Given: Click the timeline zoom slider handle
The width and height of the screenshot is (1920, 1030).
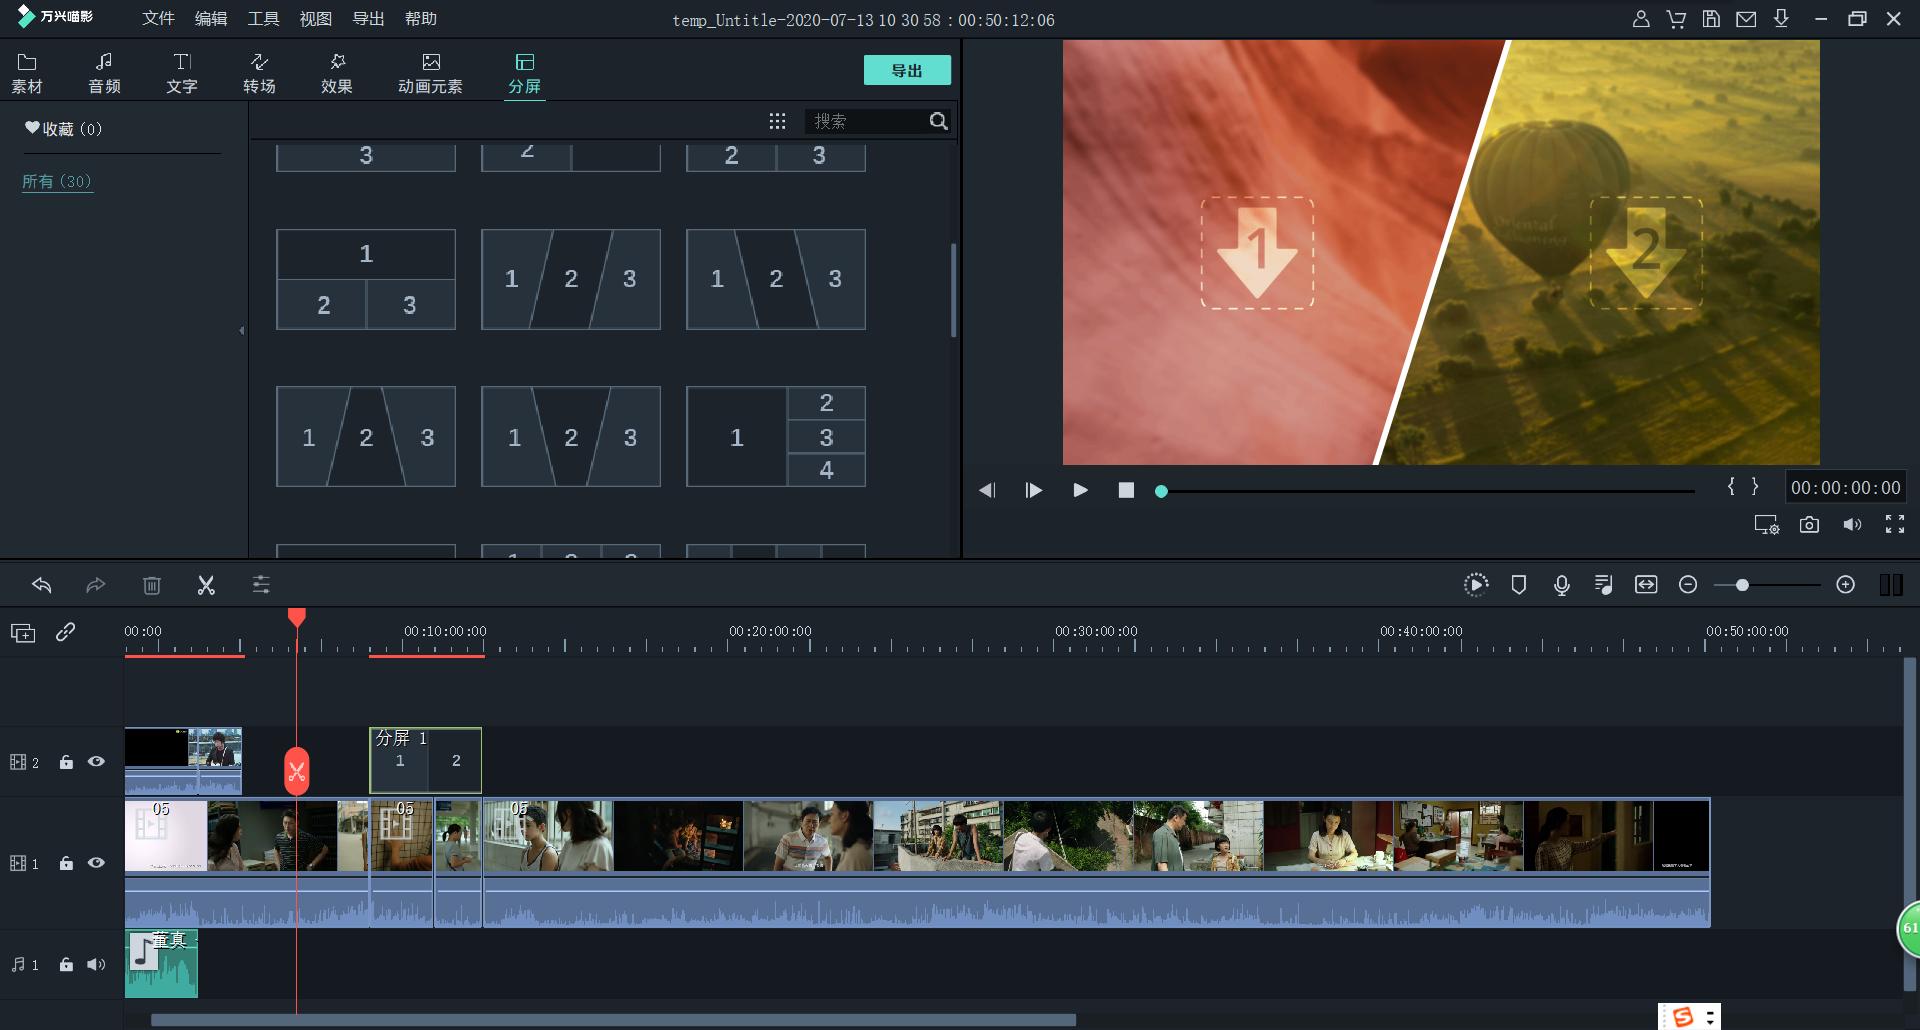Looking at the screenshot, I should (1742, 585).
